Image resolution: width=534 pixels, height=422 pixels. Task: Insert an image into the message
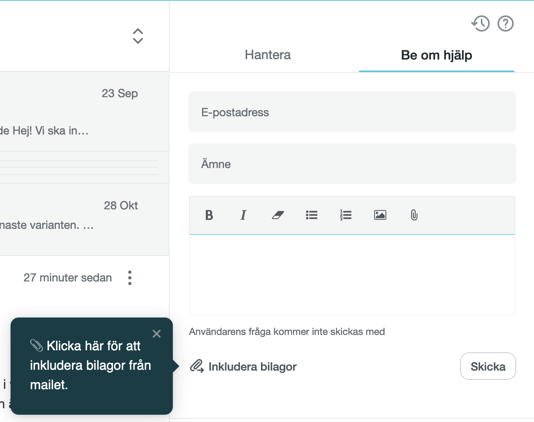pyautogui.click(x=380, y=215)
